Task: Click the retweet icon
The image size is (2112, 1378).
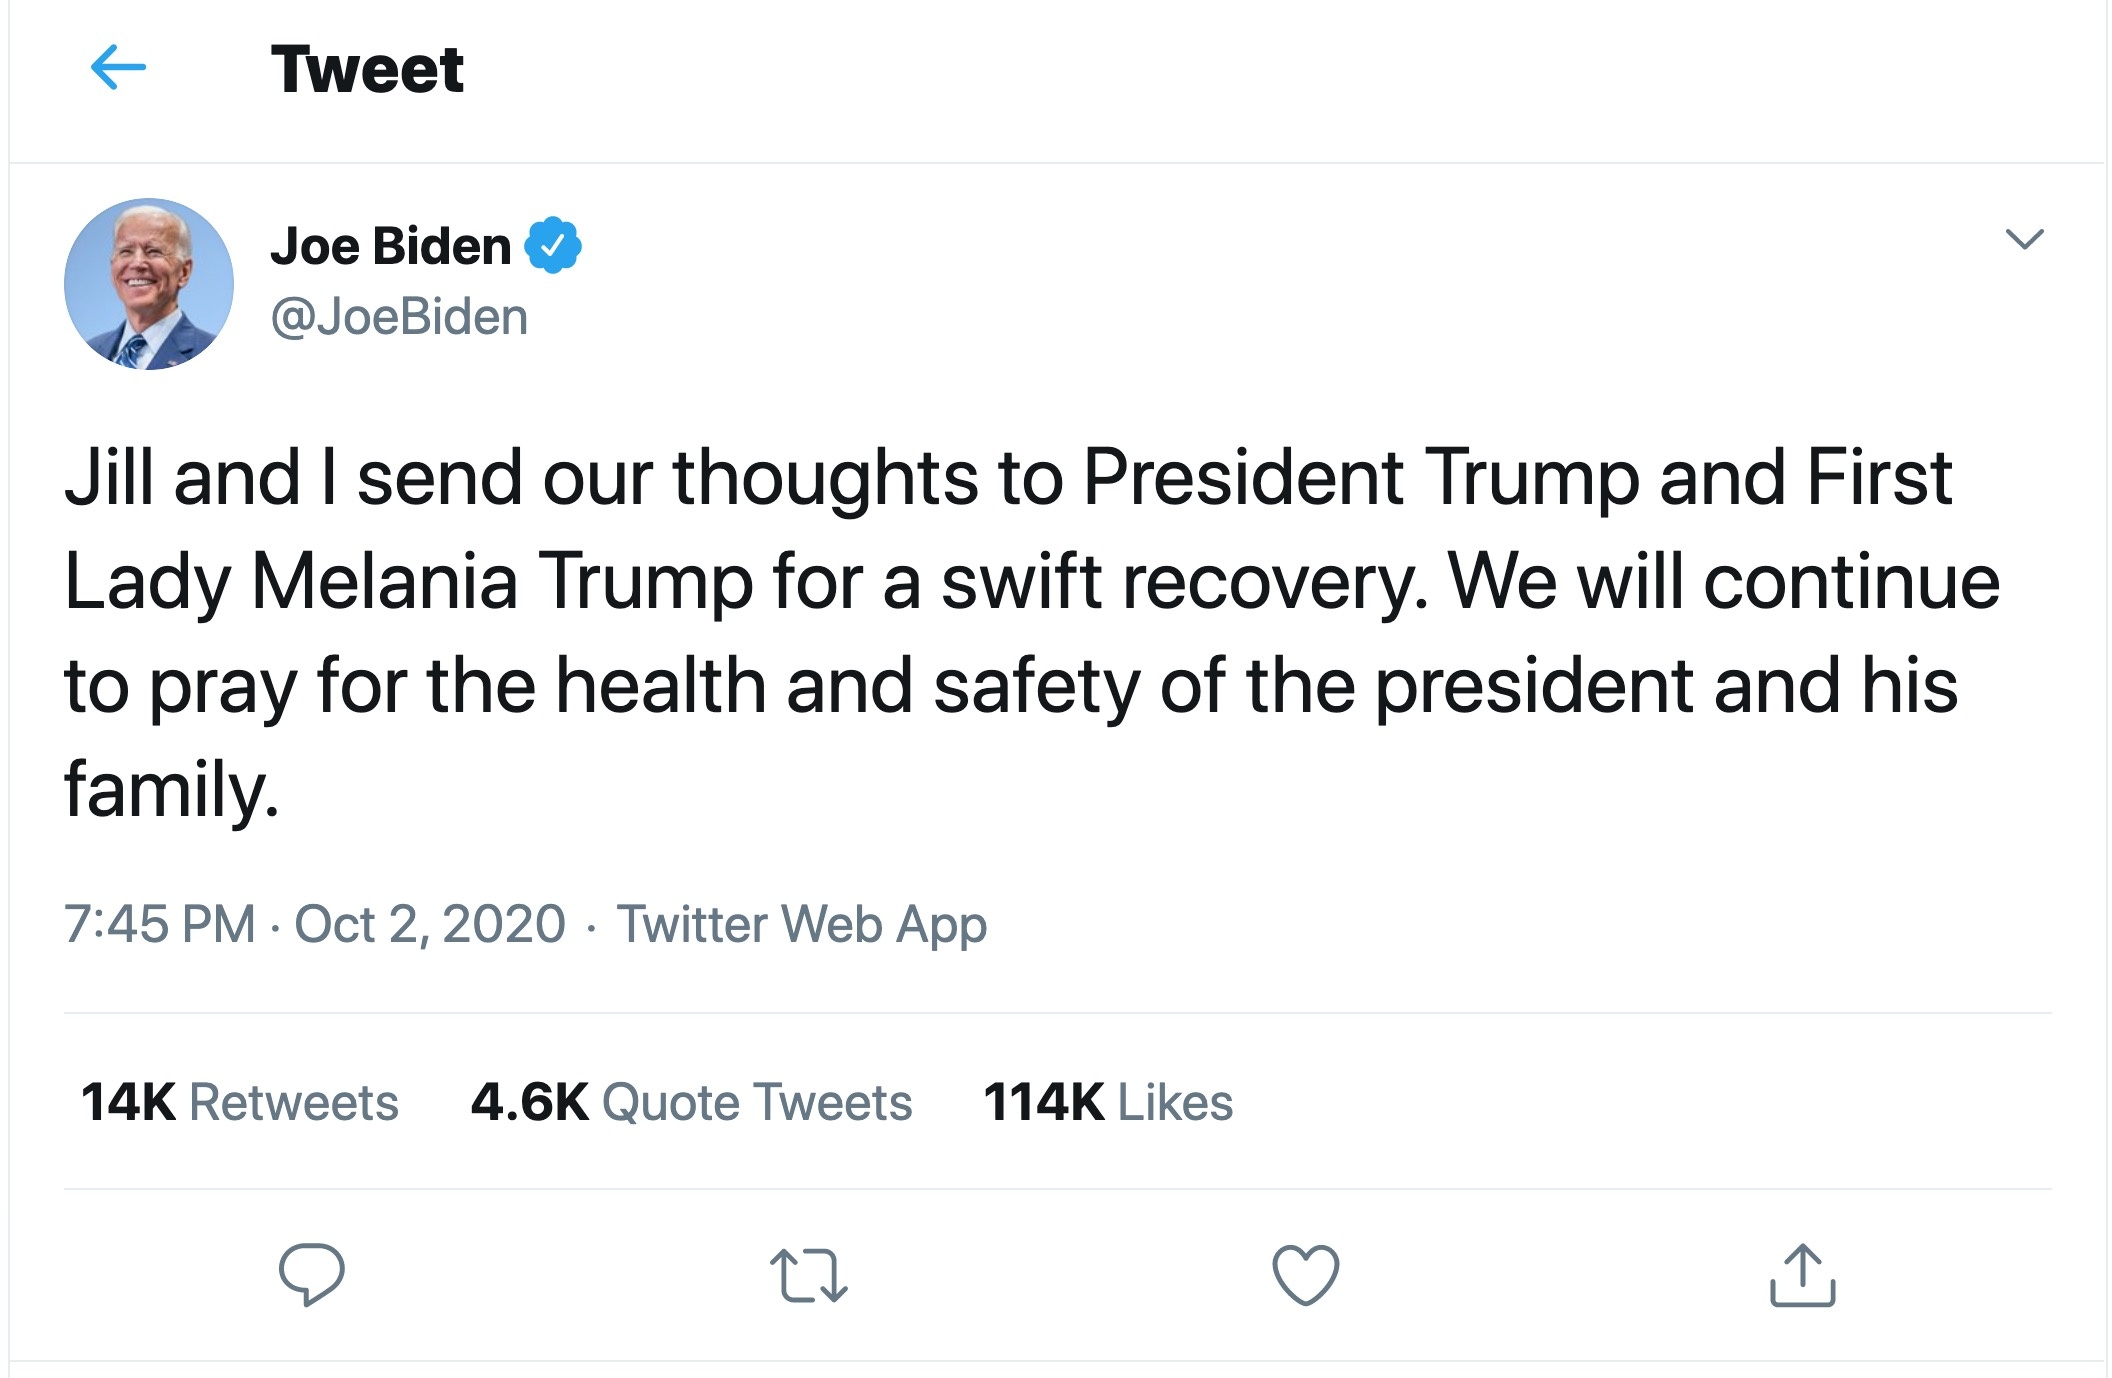Action: 812,1273
